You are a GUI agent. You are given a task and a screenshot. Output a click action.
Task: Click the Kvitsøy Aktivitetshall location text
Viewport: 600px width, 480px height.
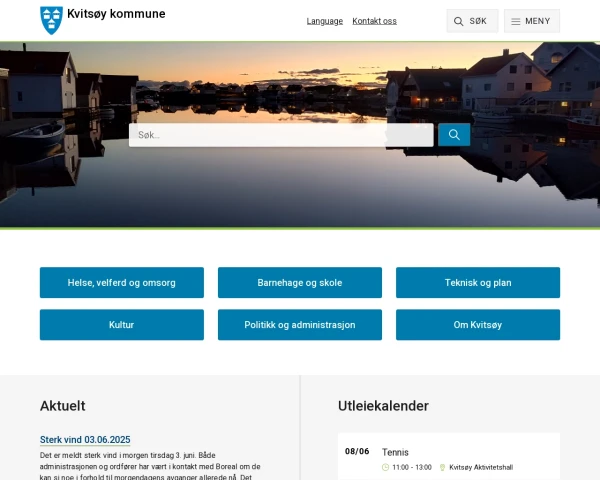tap(481, 467)
